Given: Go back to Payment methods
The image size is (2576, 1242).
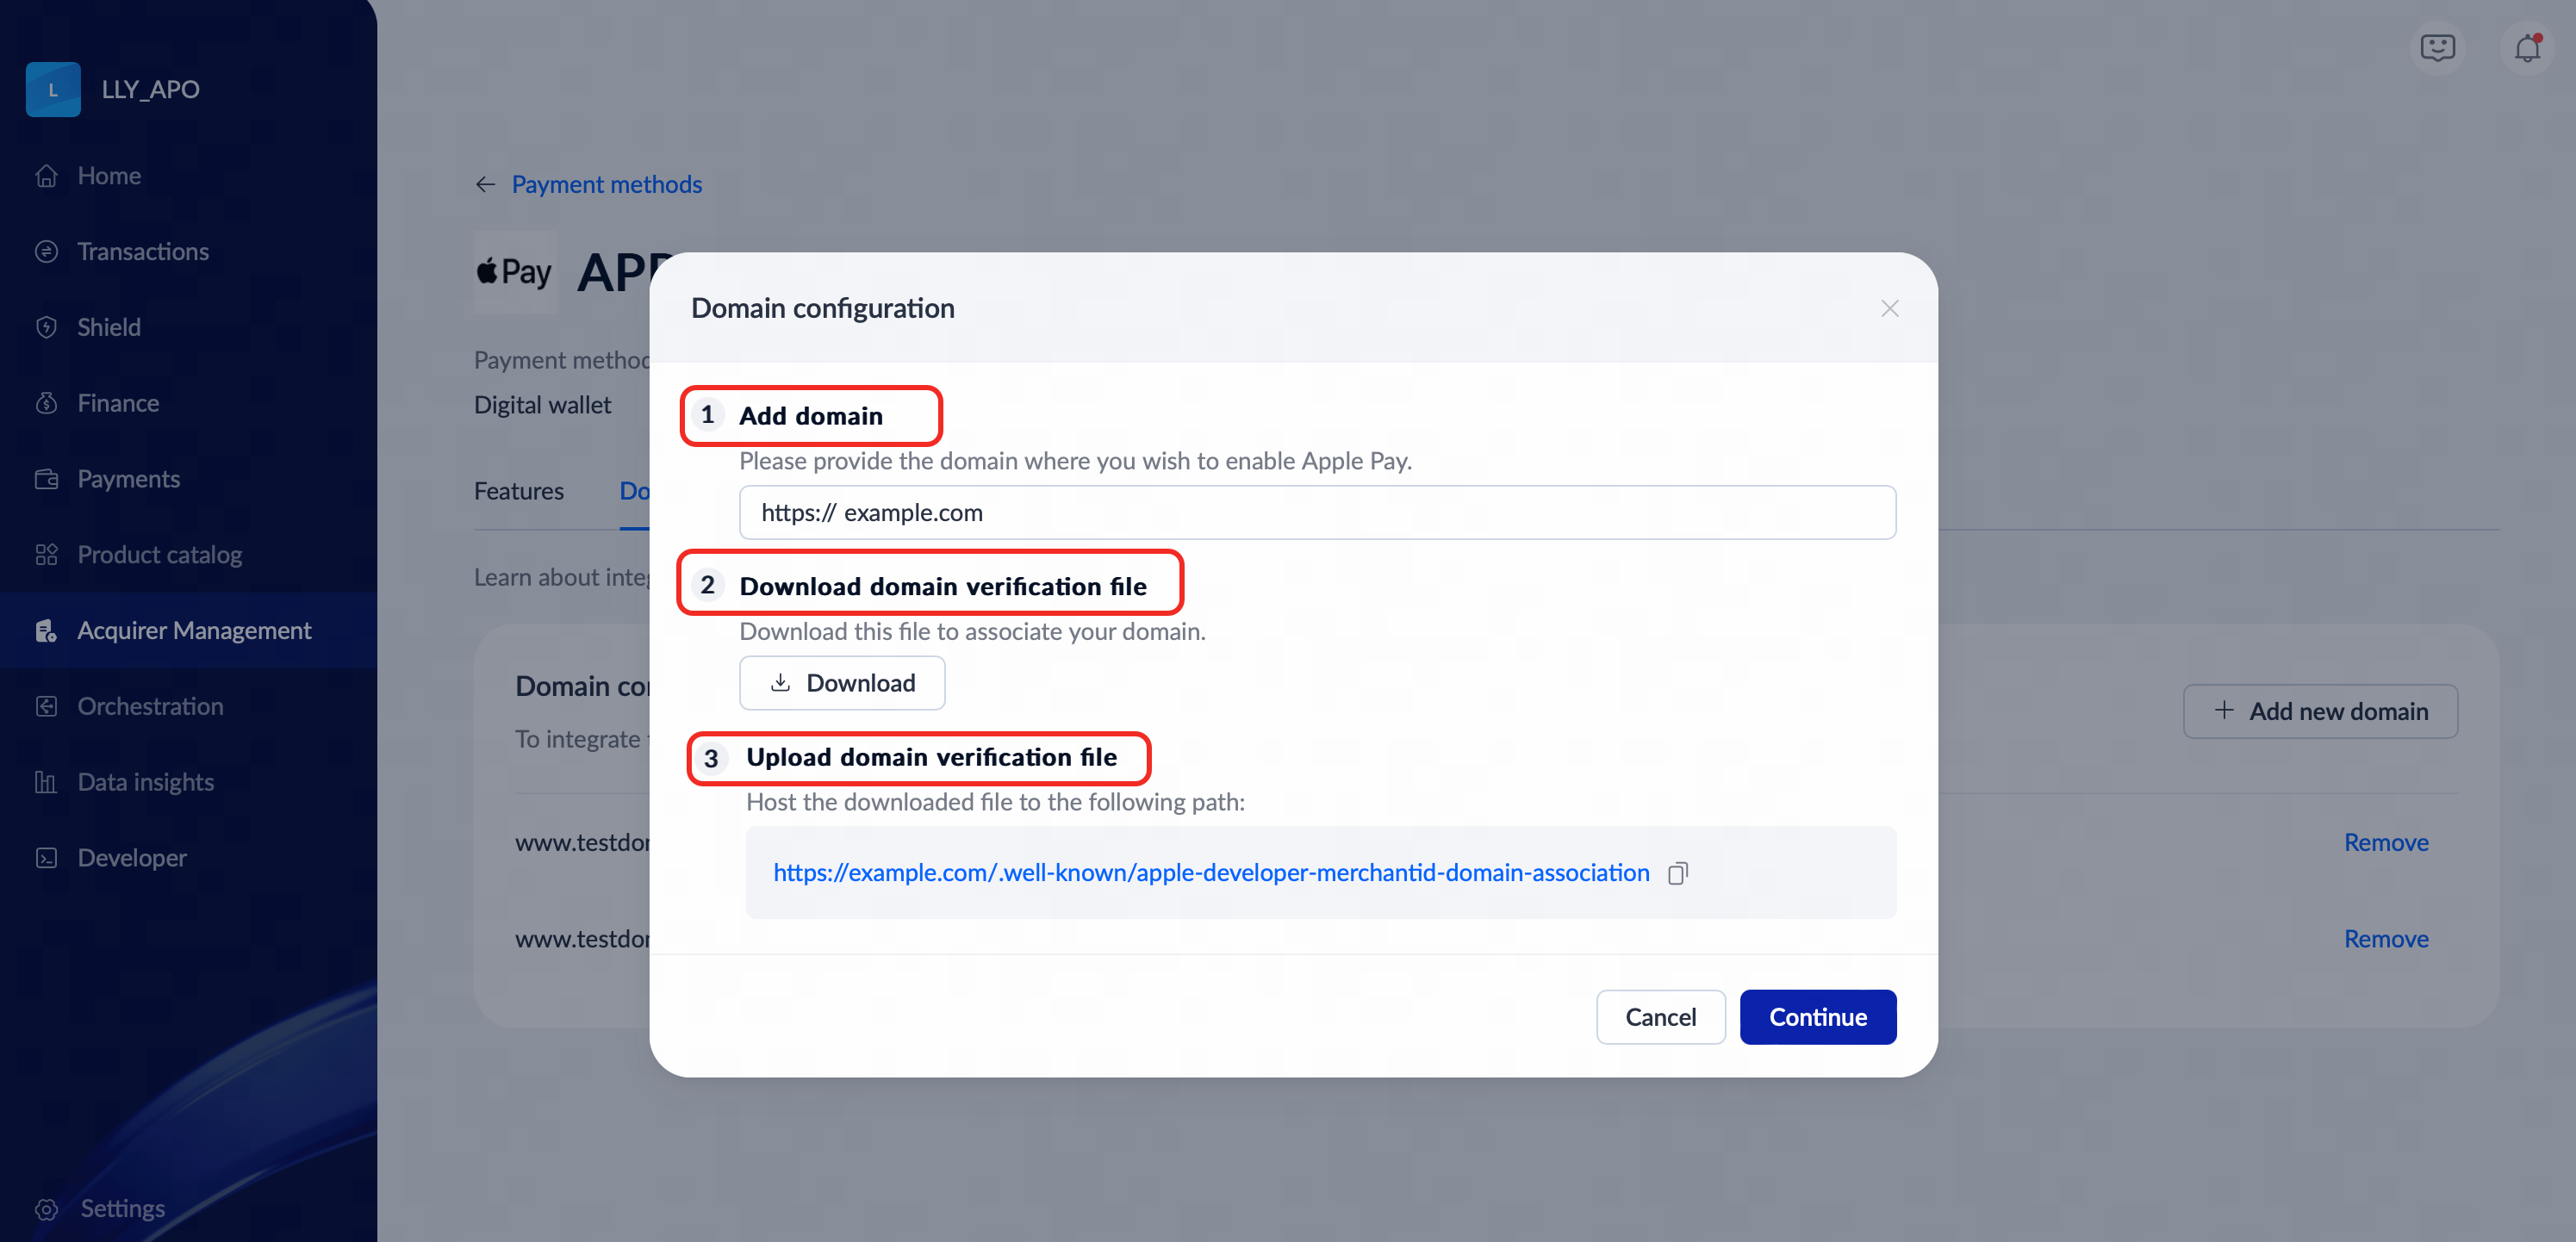Looking at the screenshot, I should point(606,184).
